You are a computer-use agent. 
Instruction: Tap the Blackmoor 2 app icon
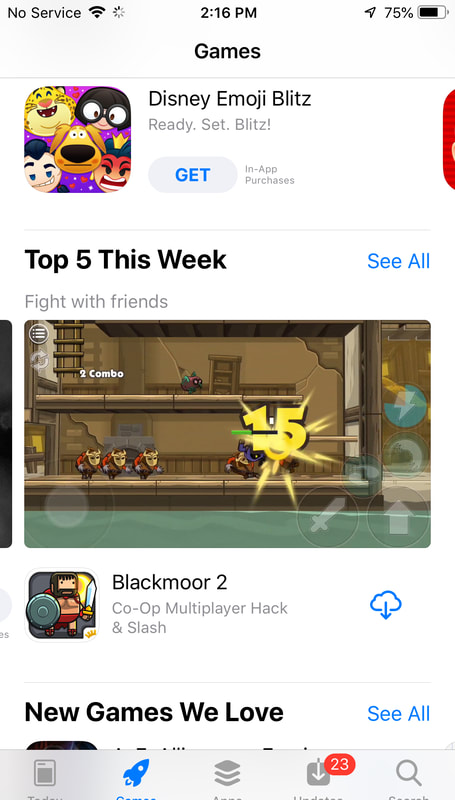[62, 605]
